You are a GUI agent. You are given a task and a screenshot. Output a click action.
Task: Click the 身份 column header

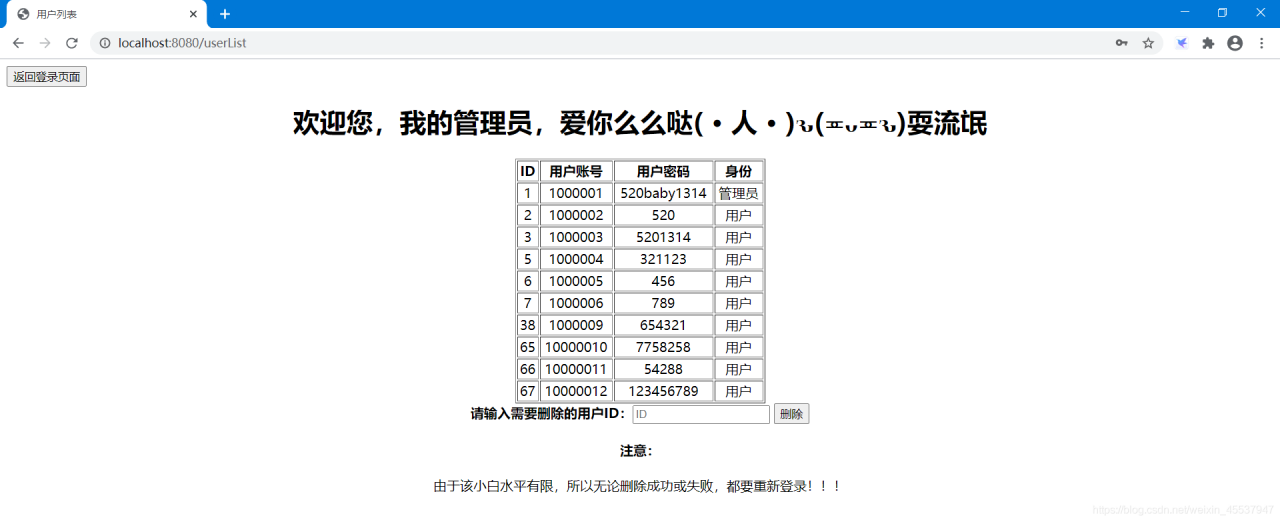pos(739,171)
